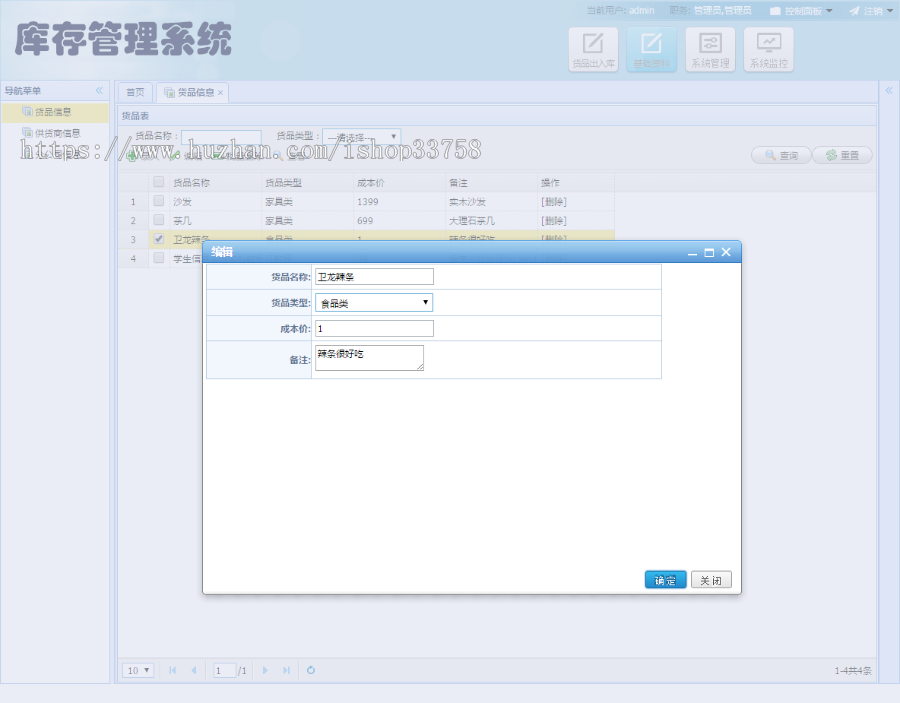900x703 pixels.
Task: Uncheck the selected 卫龙辣条 row checkbox
Action: [158, 239]
